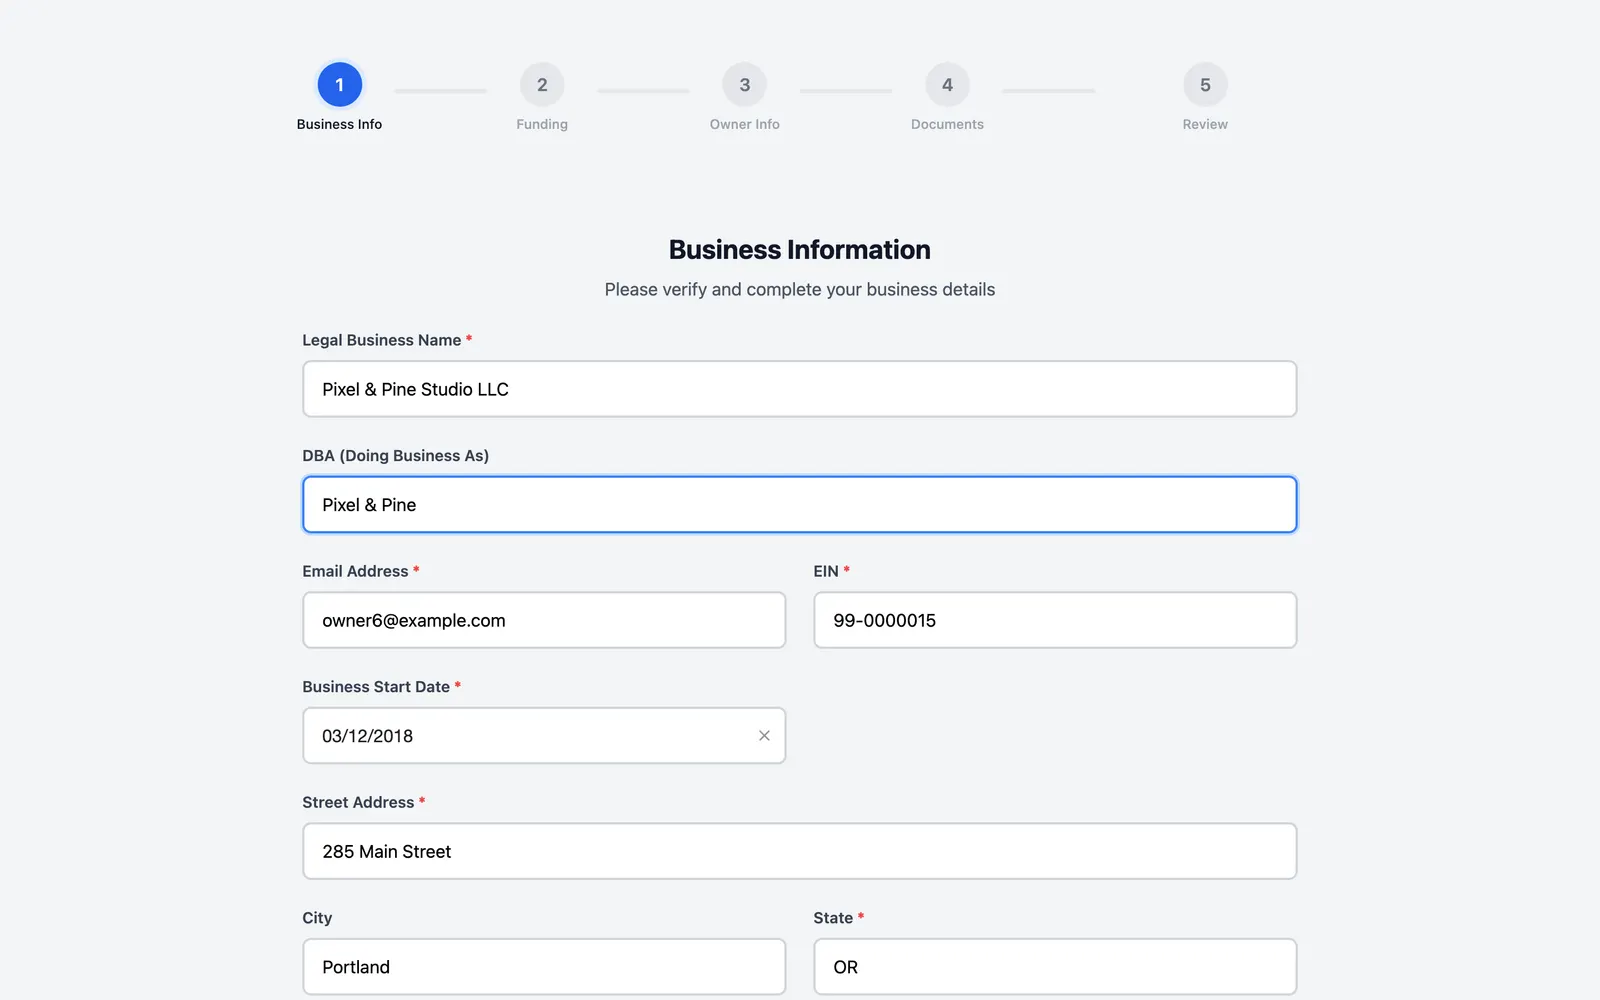The width and height of the screenshot is (1600, 1000).
Task: Click the DBA (Doing Business As) label
Action: (396, 456)
